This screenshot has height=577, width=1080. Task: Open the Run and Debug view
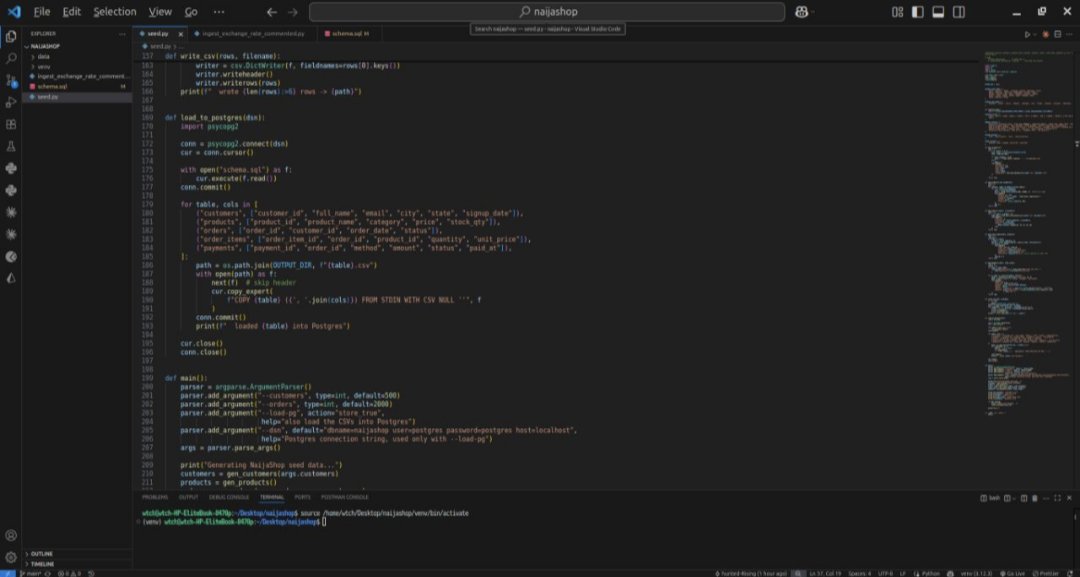coord(10,103)
